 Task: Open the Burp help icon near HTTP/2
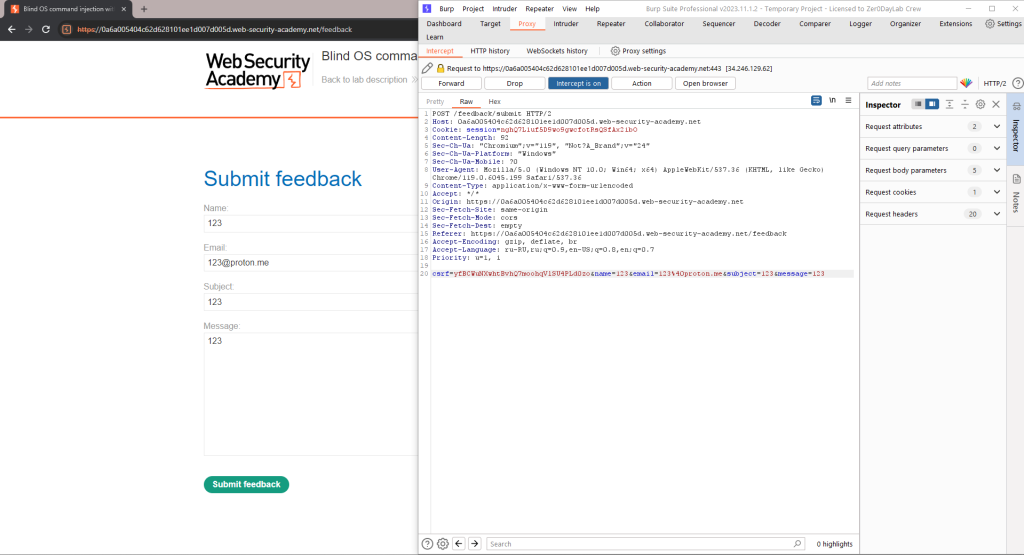pos(1014,84)
